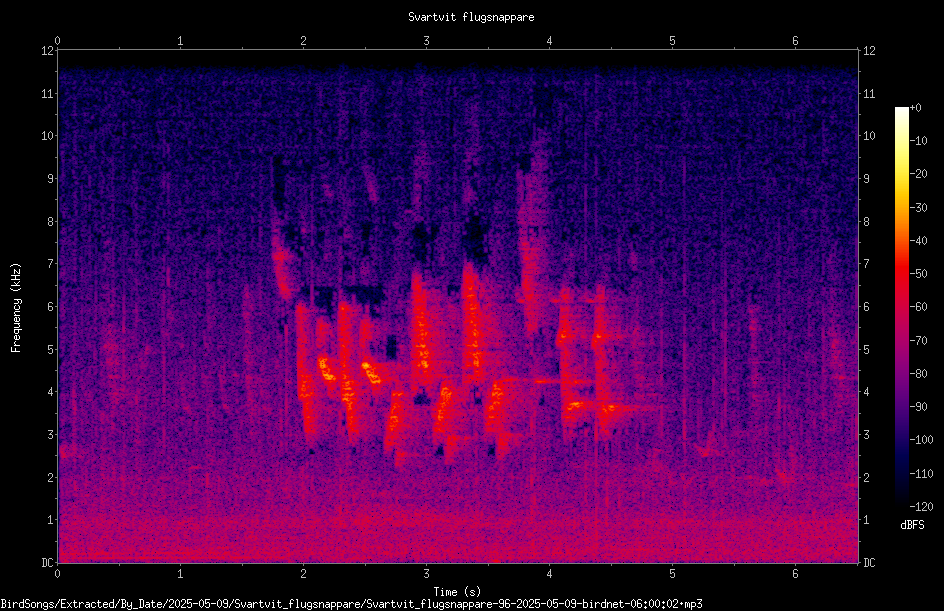Click the 3-second tick on the bottom time axis

point(426,574)
